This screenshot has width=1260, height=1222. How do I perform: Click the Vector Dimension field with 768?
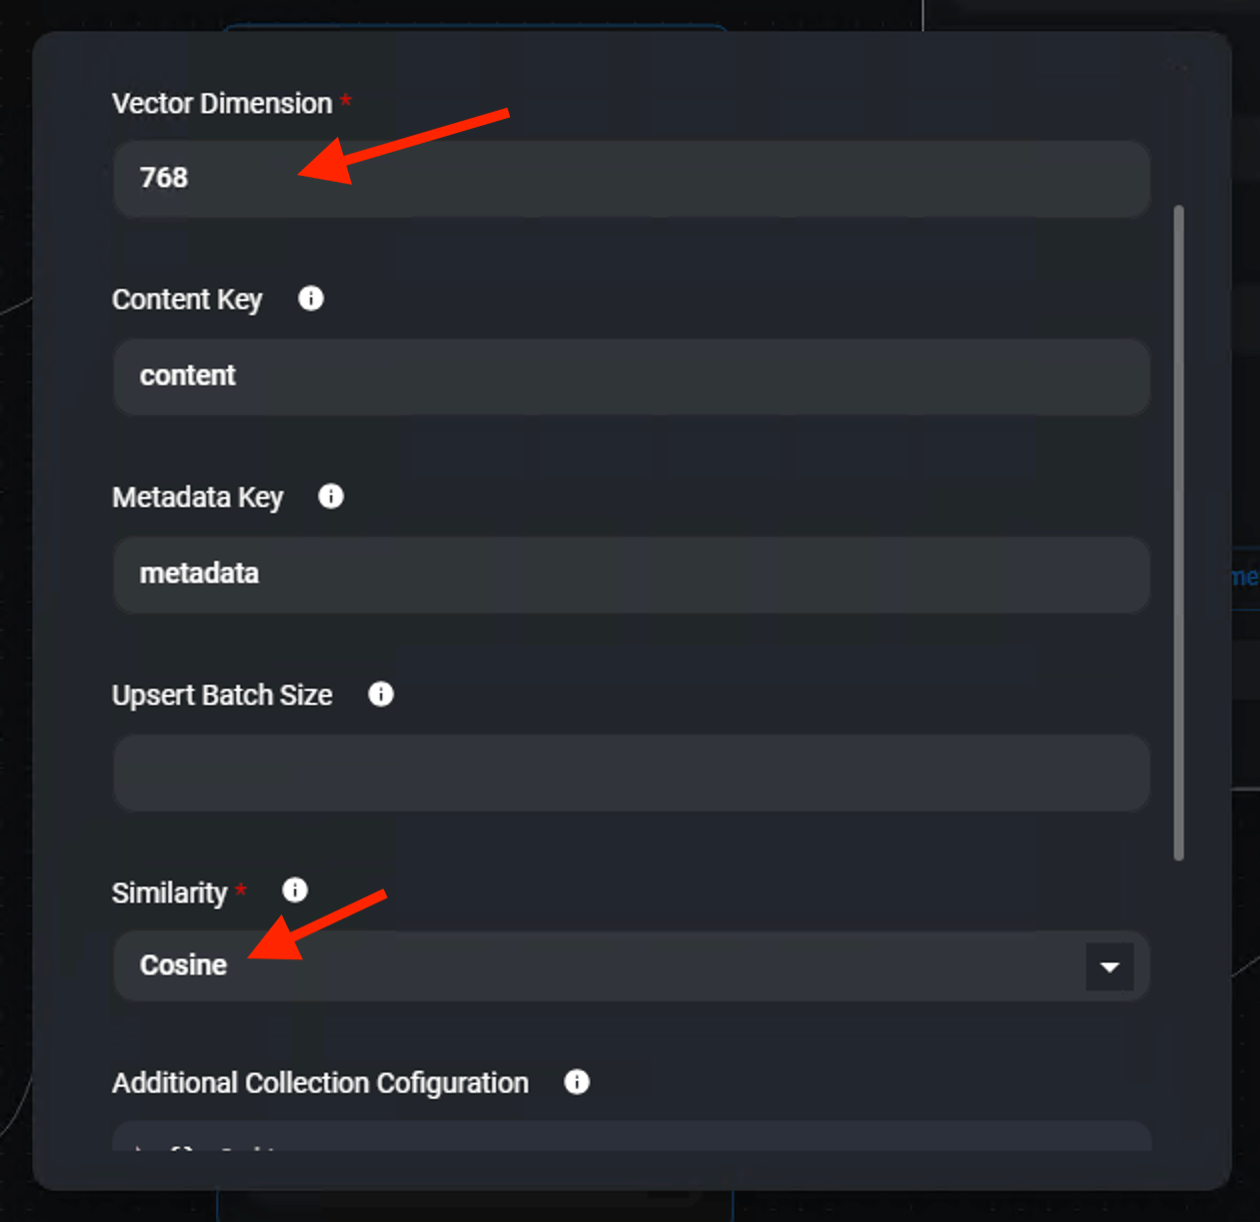click(630, 179)
